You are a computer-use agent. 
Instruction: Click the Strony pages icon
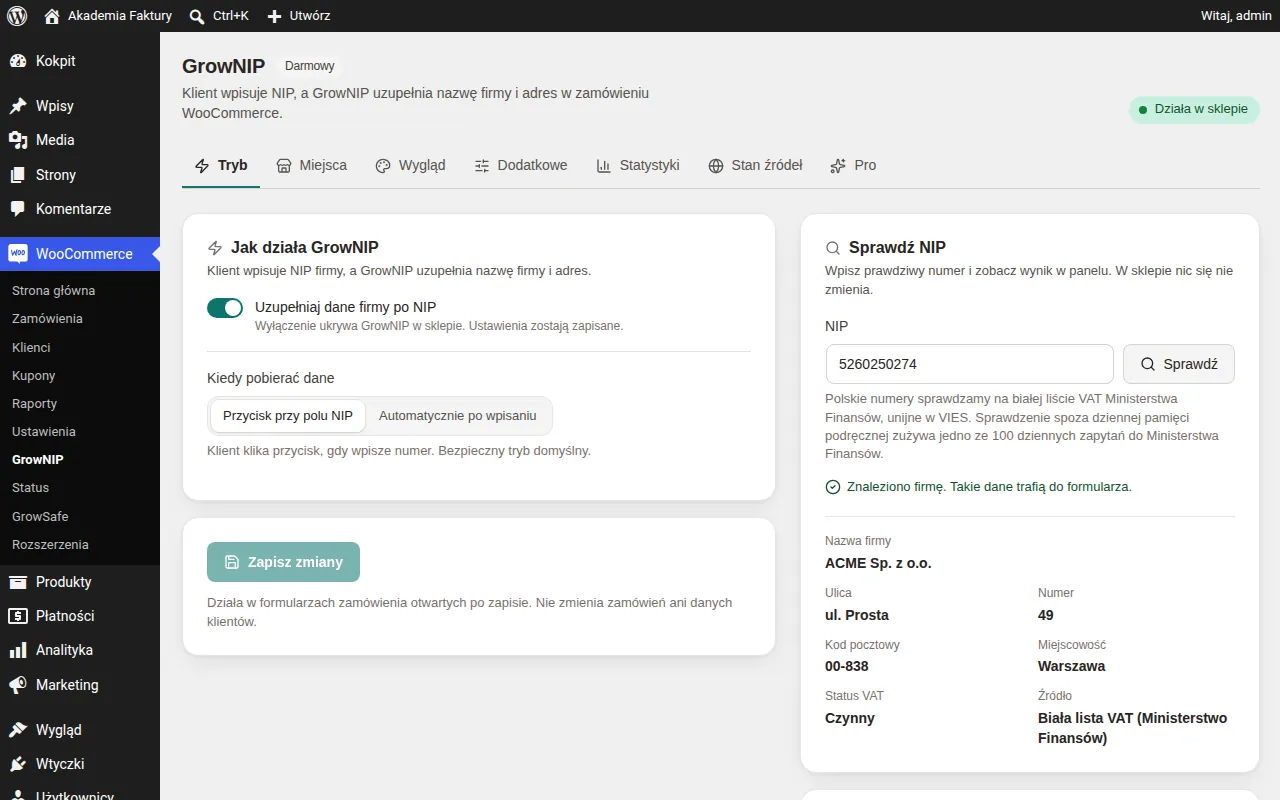coord(18,175)
